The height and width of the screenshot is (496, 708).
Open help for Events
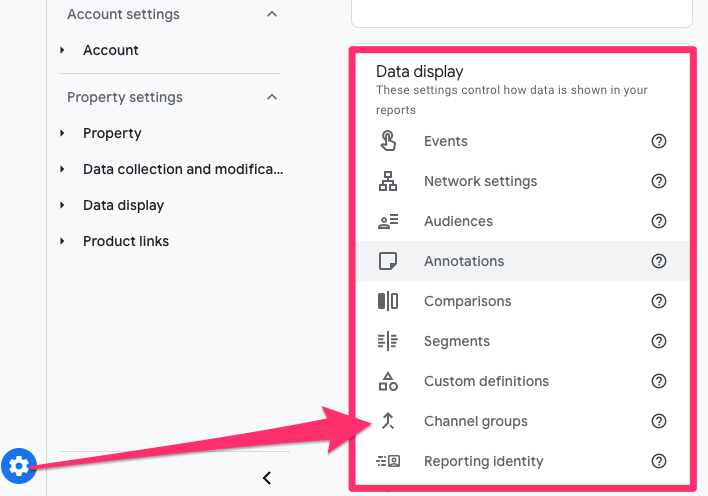(x=659, y=141)
